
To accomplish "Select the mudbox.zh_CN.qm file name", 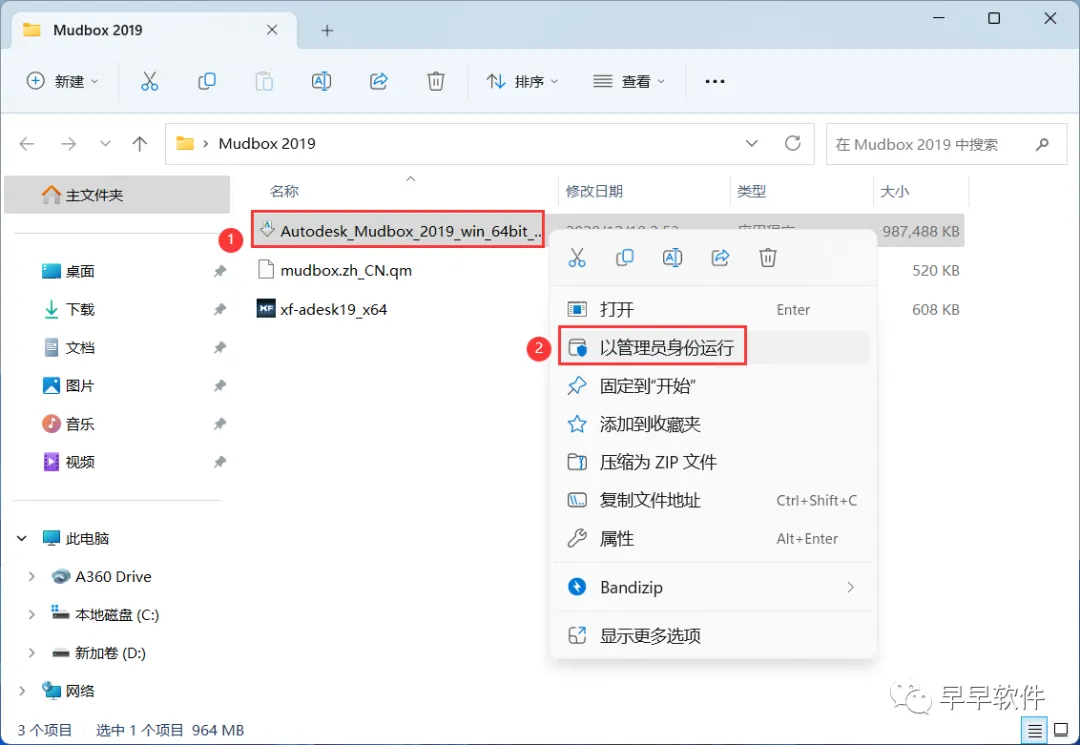I will pyautogui.click(x=346, y=271).
